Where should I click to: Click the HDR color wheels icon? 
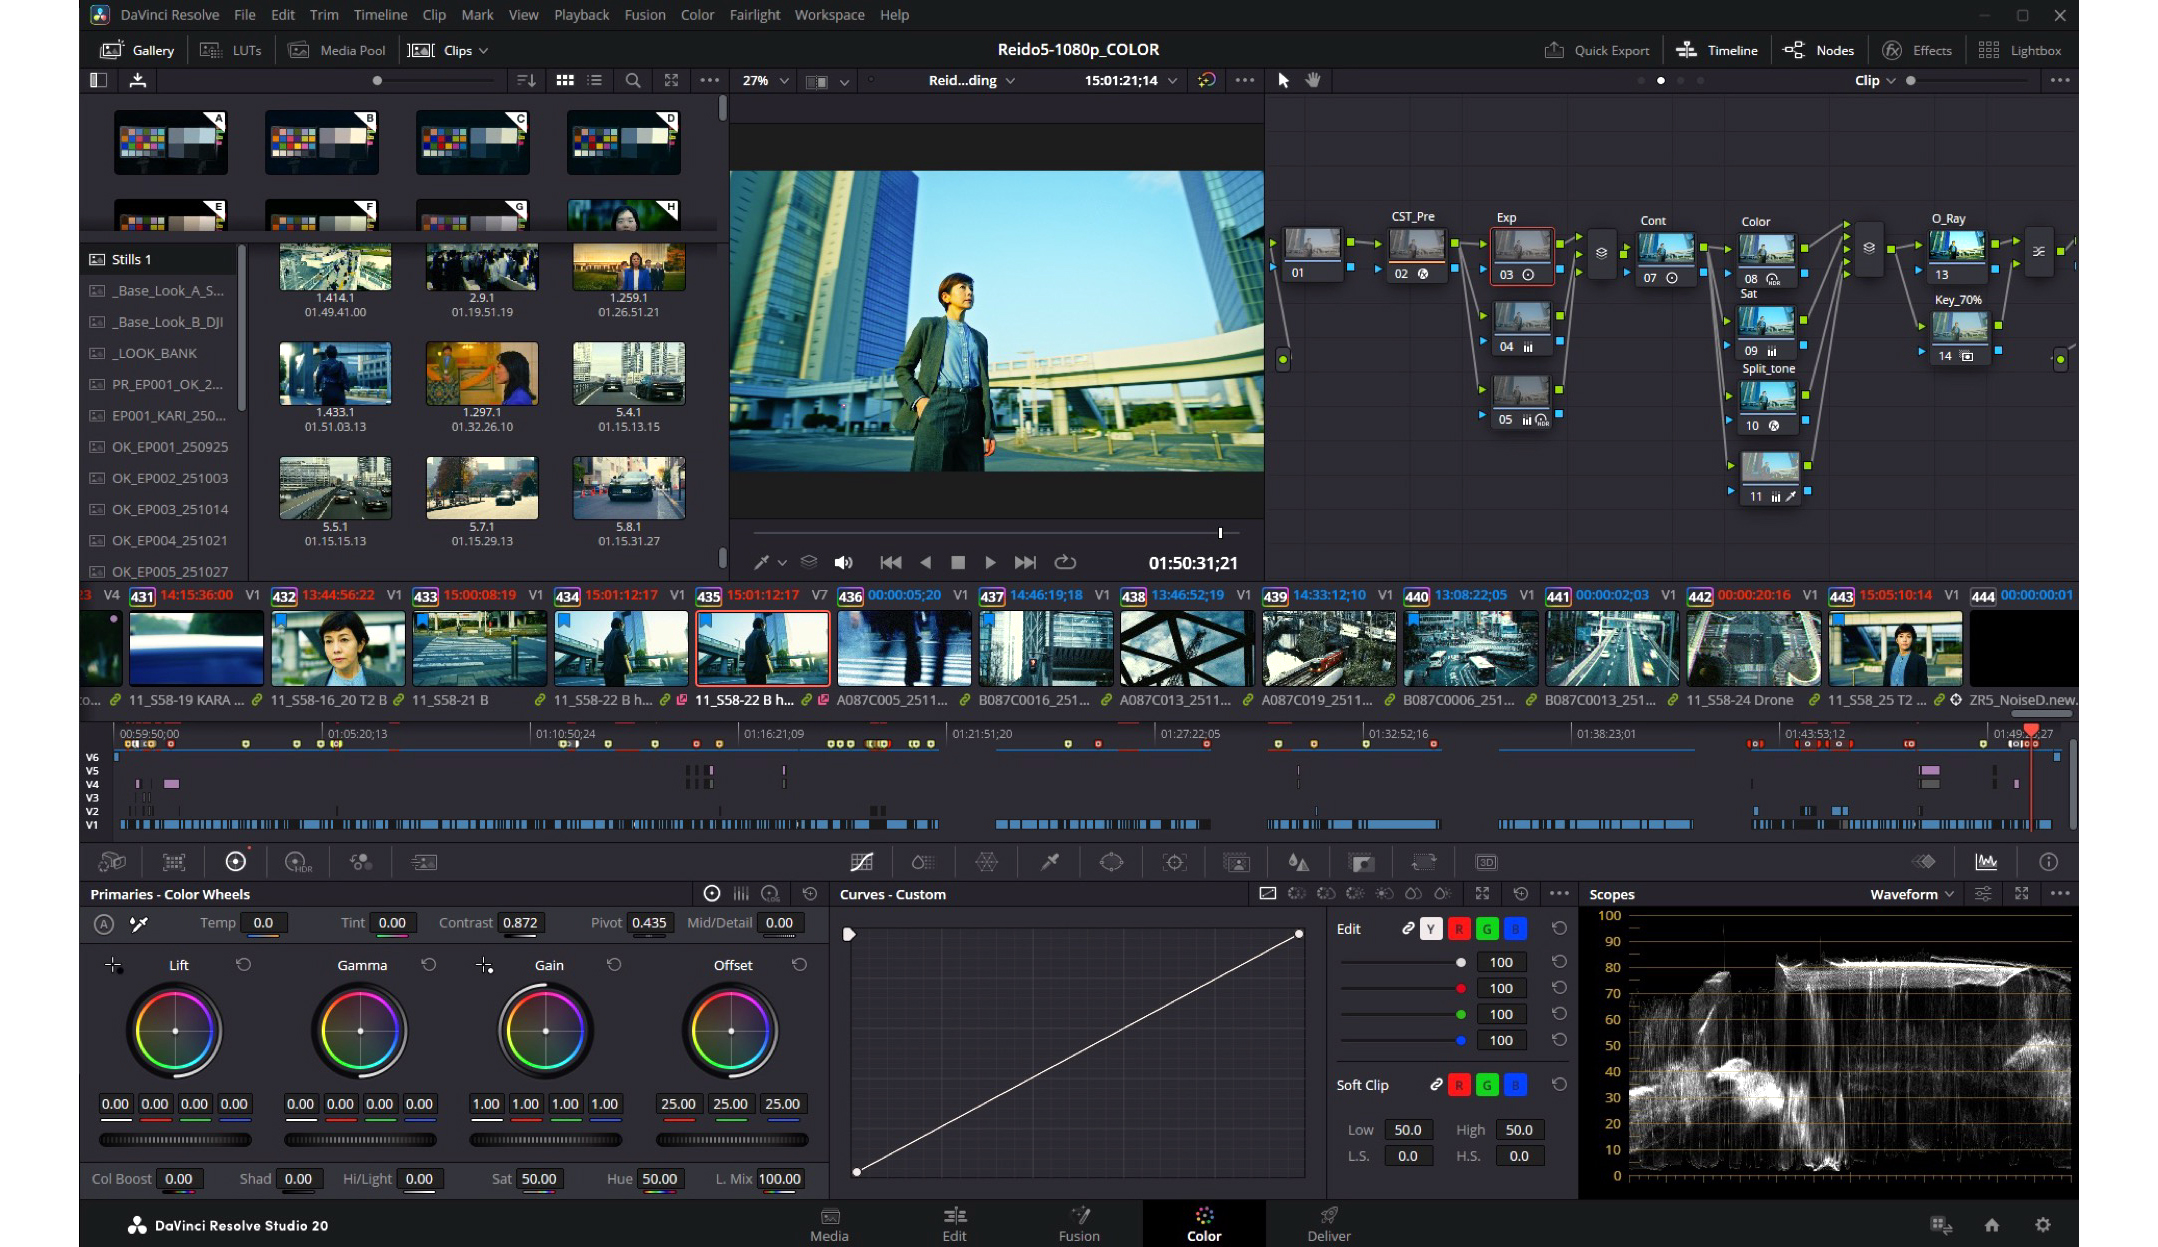[298, 862]
